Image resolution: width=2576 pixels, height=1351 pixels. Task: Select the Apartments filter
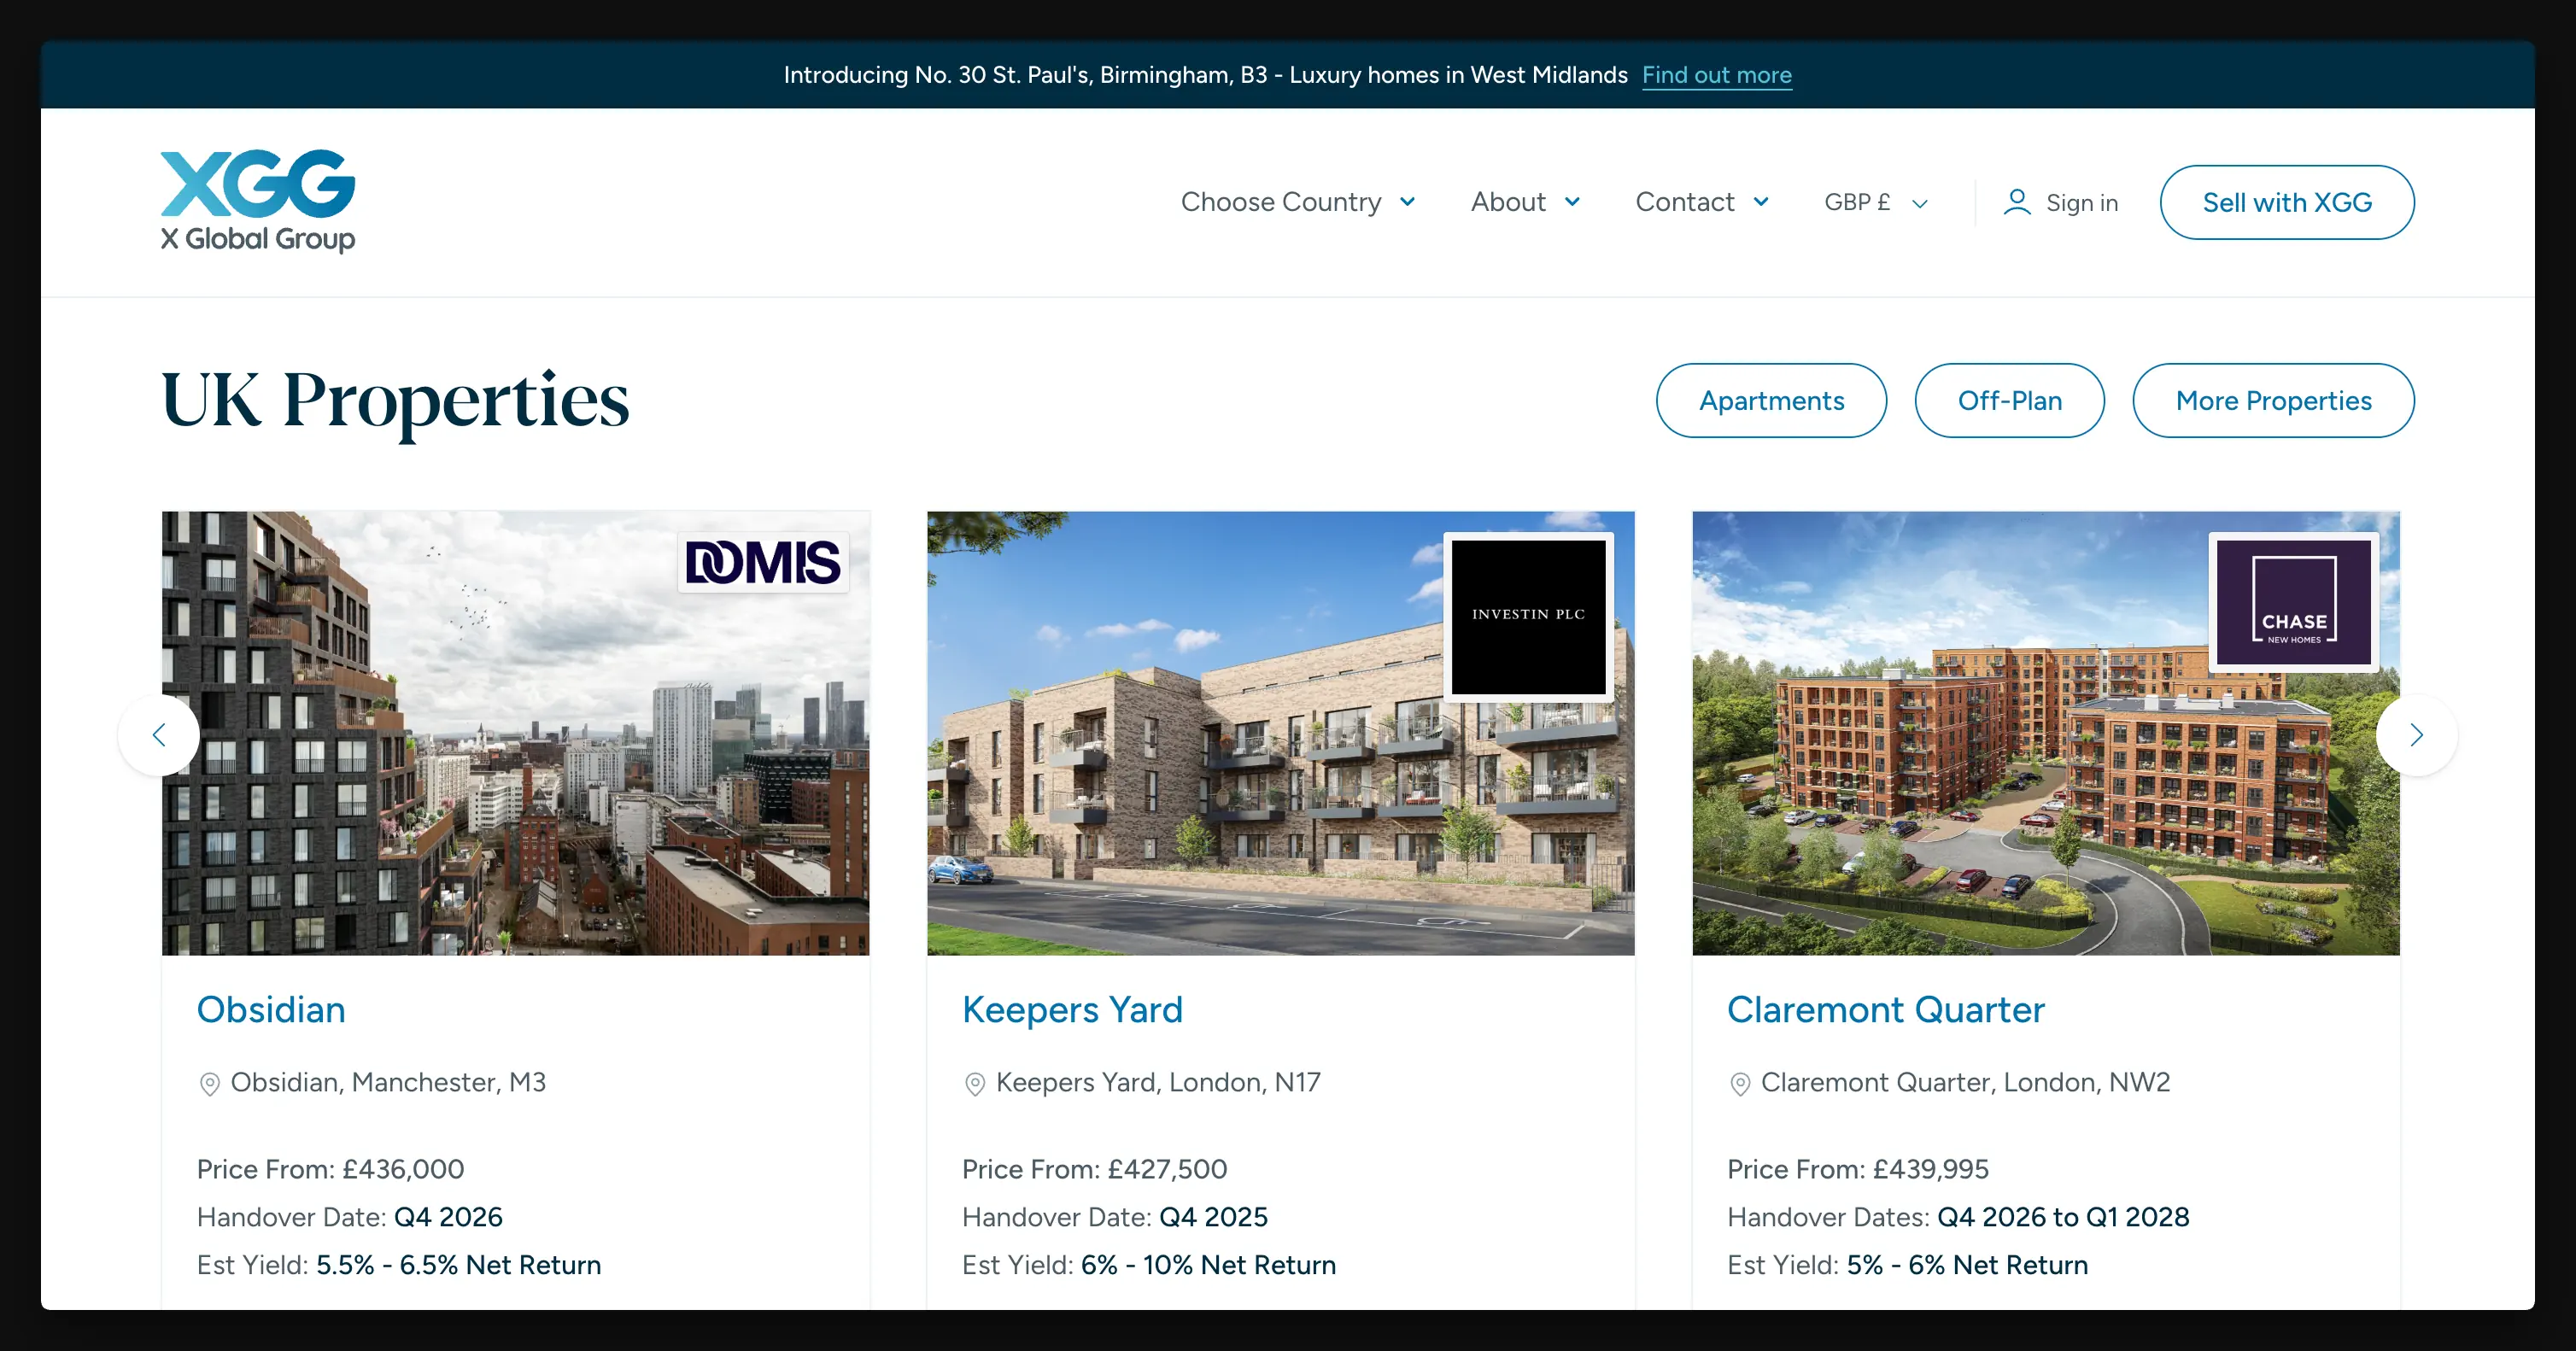(1771, 401)
